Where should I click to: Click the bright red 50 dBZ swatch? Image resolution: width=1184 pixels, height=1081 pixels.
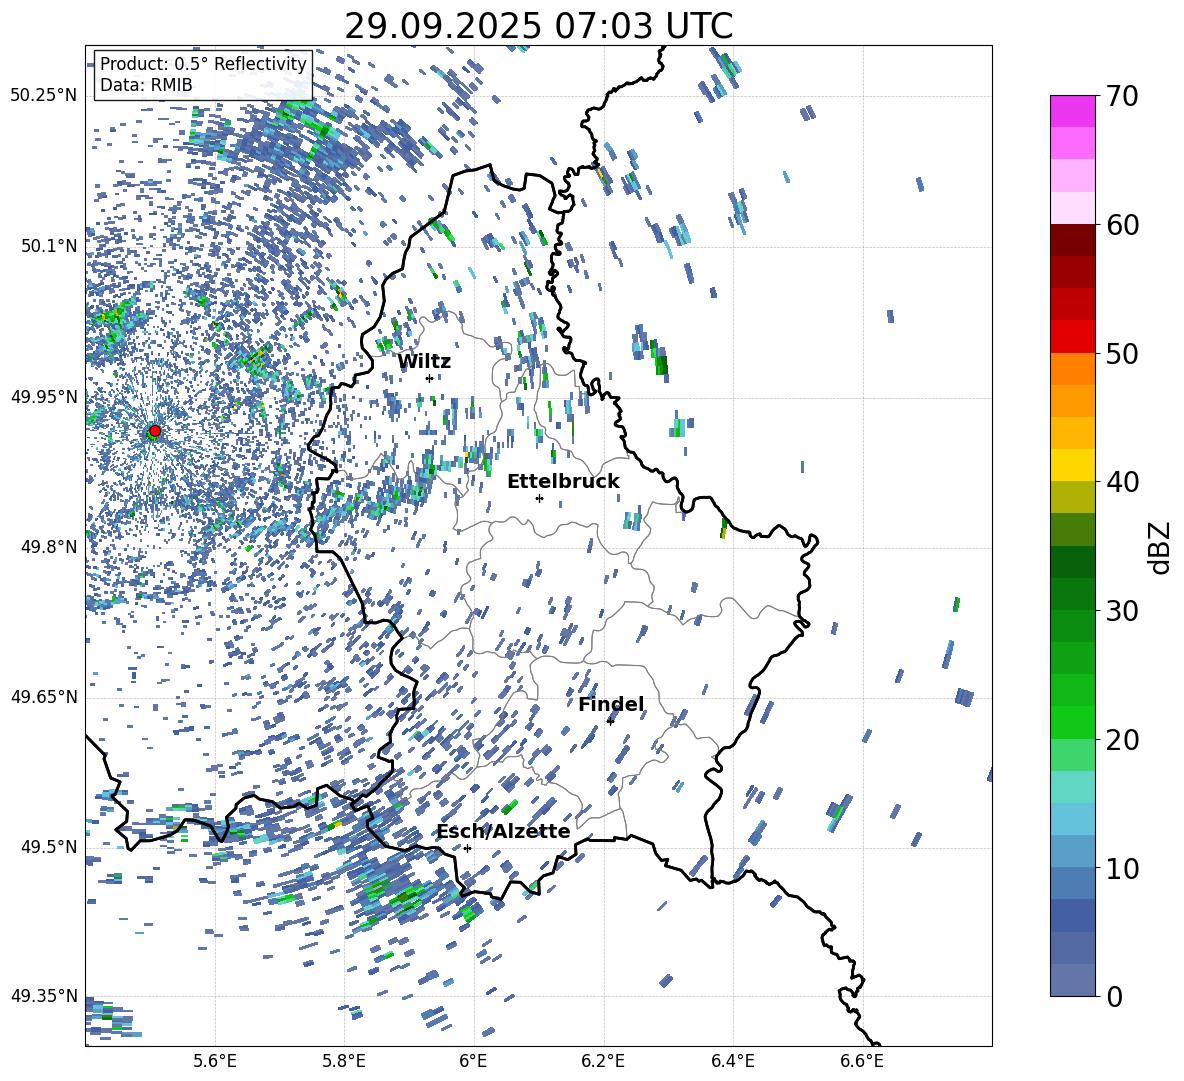click(x=1072, y=337)
